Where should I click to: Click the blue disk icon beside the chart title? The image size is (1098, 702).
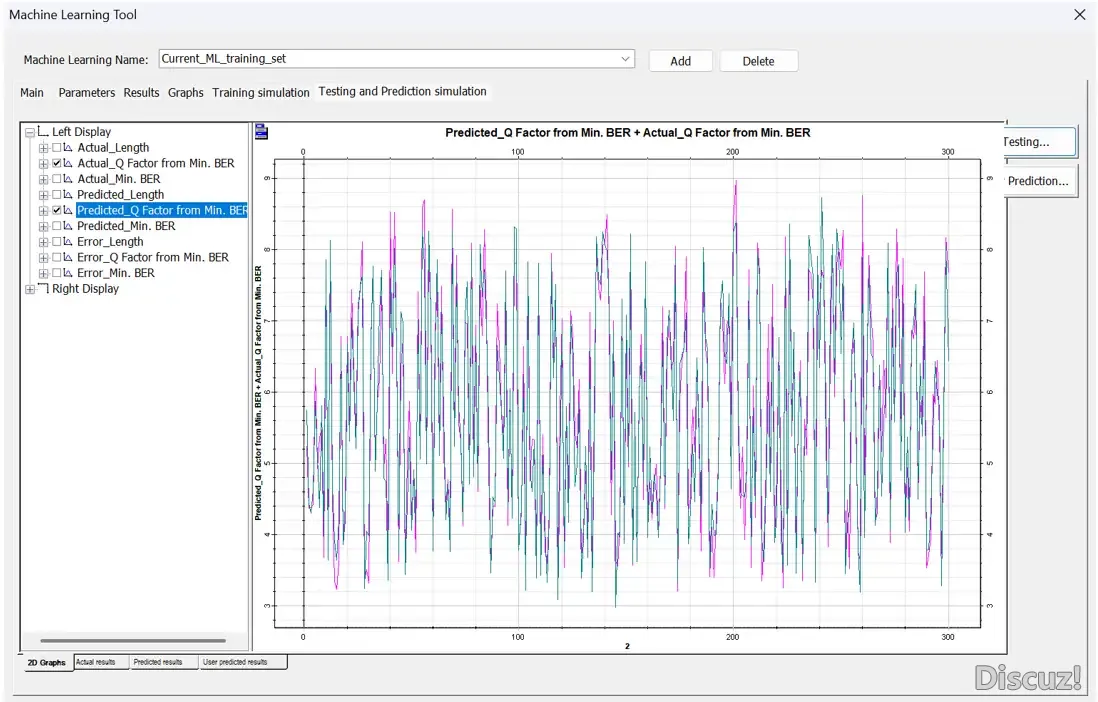coord(261,132)
